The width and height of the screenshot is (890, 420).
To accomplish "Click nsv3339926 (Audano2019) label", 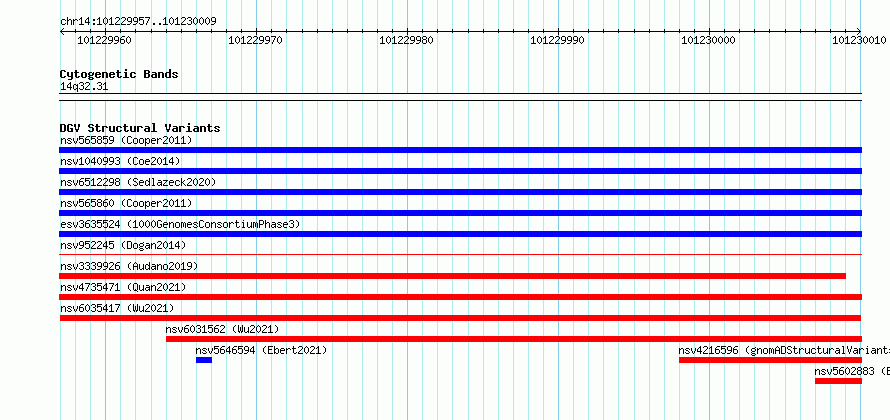I will 129,266.
